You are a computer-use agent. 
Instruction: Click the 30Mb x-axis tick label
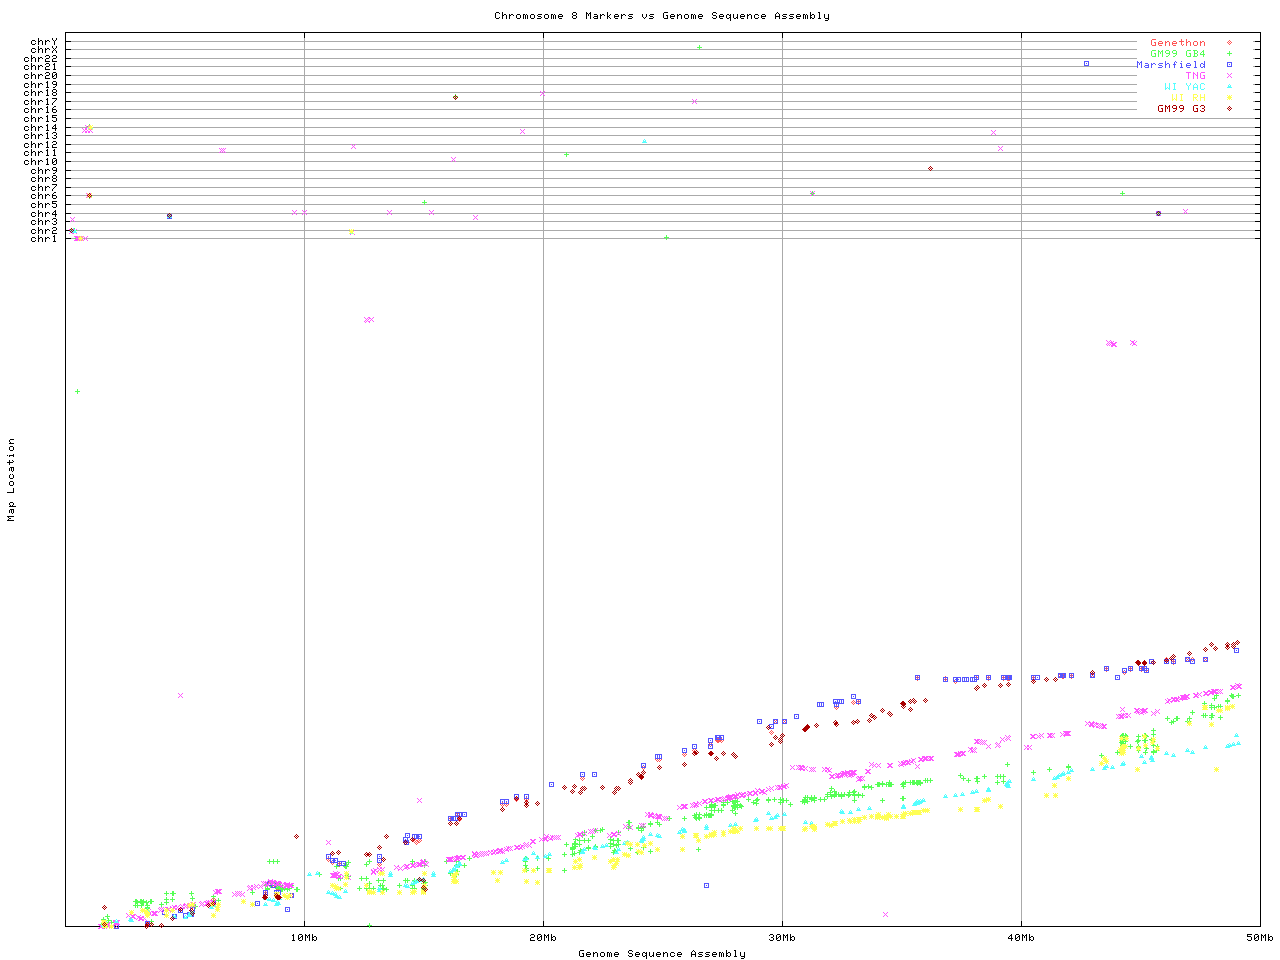tap(782, 938)
